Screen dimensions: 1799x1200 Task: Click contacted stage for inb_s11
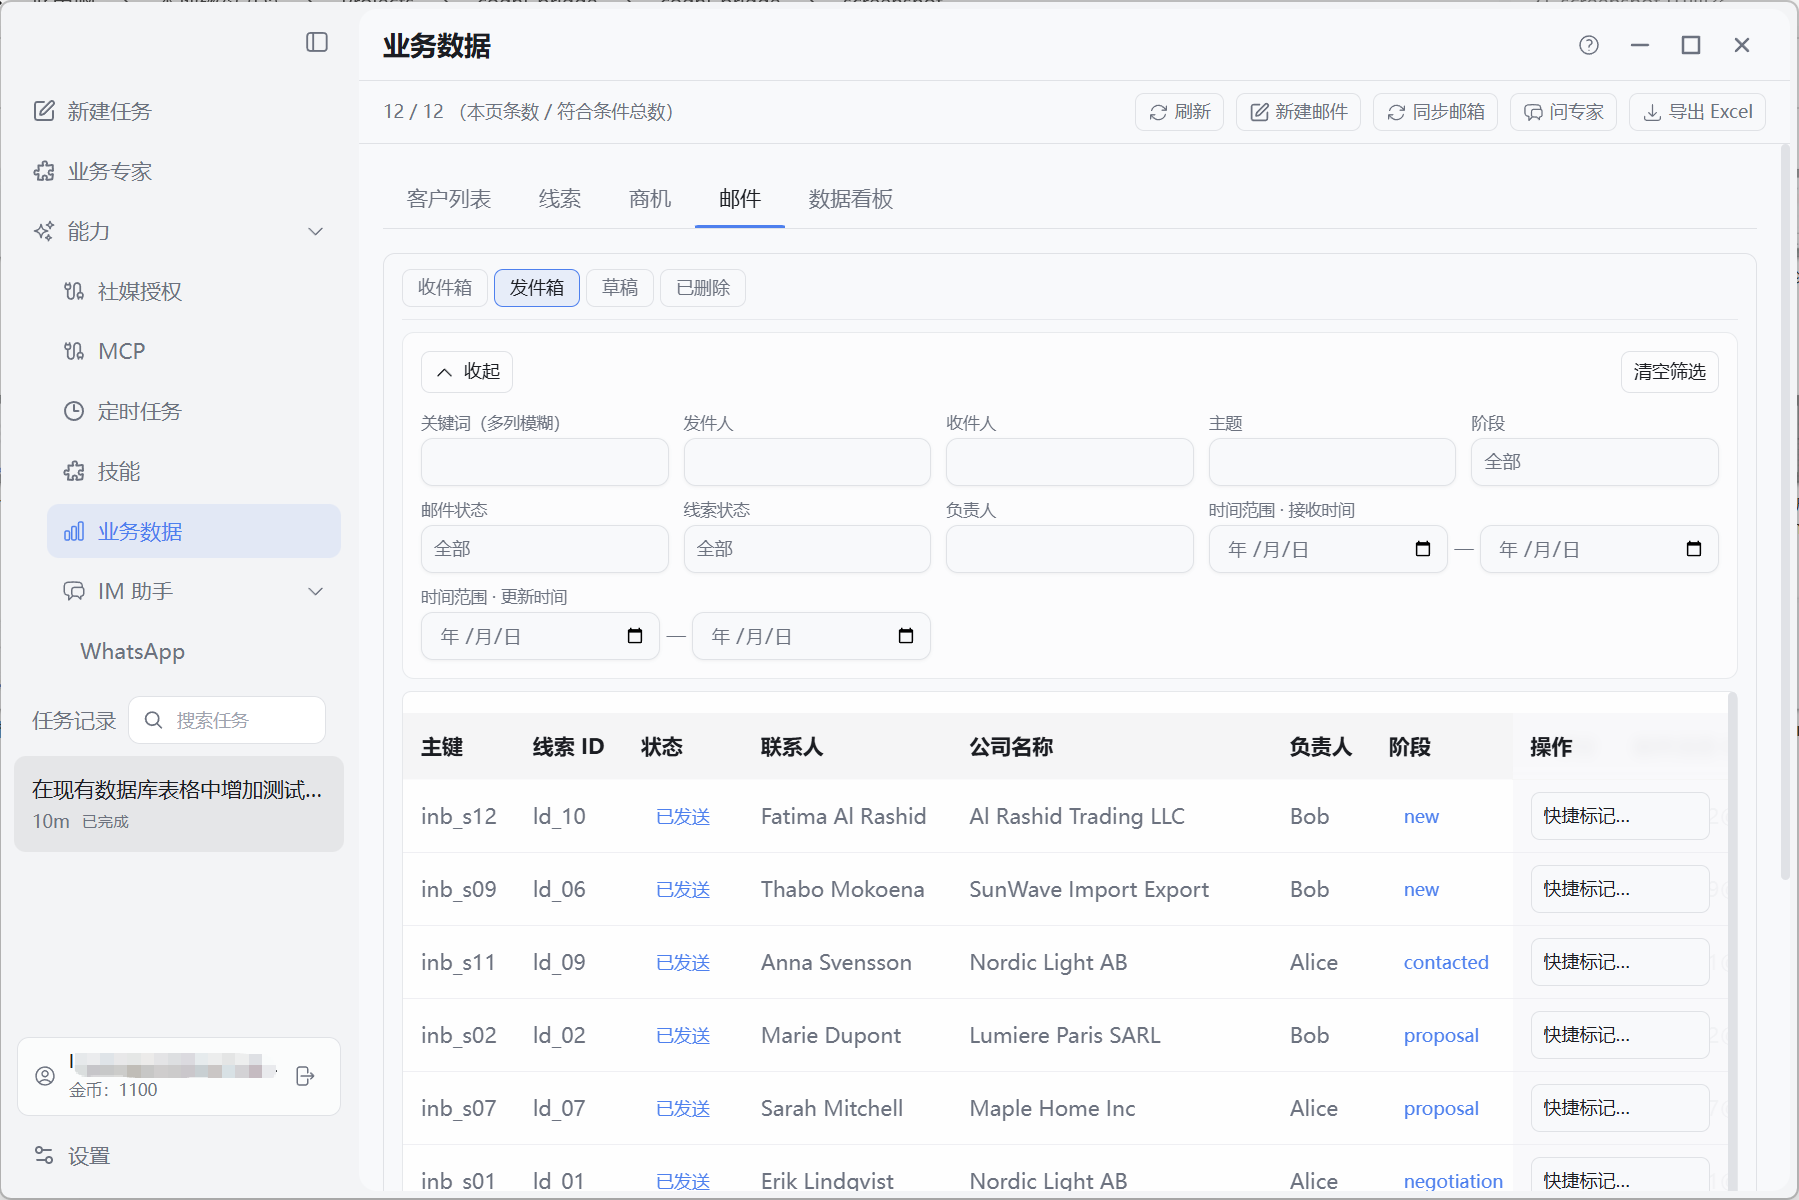[1446, 963]
